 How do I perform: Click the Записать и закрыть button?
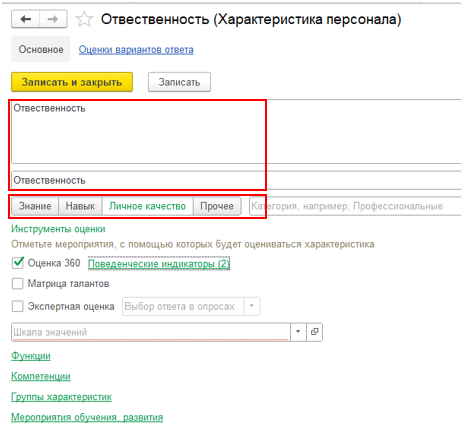(x=72, y=82)
